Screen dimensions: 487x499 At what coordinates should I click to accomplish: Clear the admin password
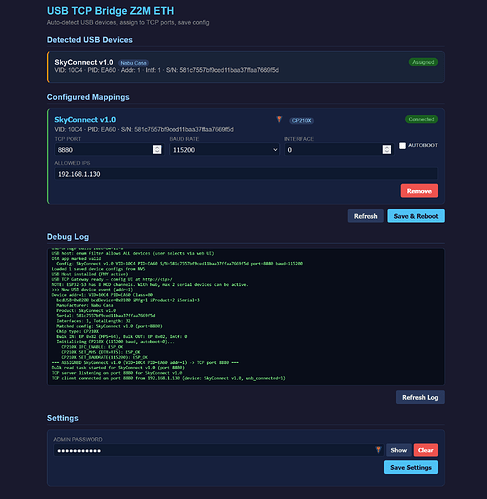click(x=426, y=450)
